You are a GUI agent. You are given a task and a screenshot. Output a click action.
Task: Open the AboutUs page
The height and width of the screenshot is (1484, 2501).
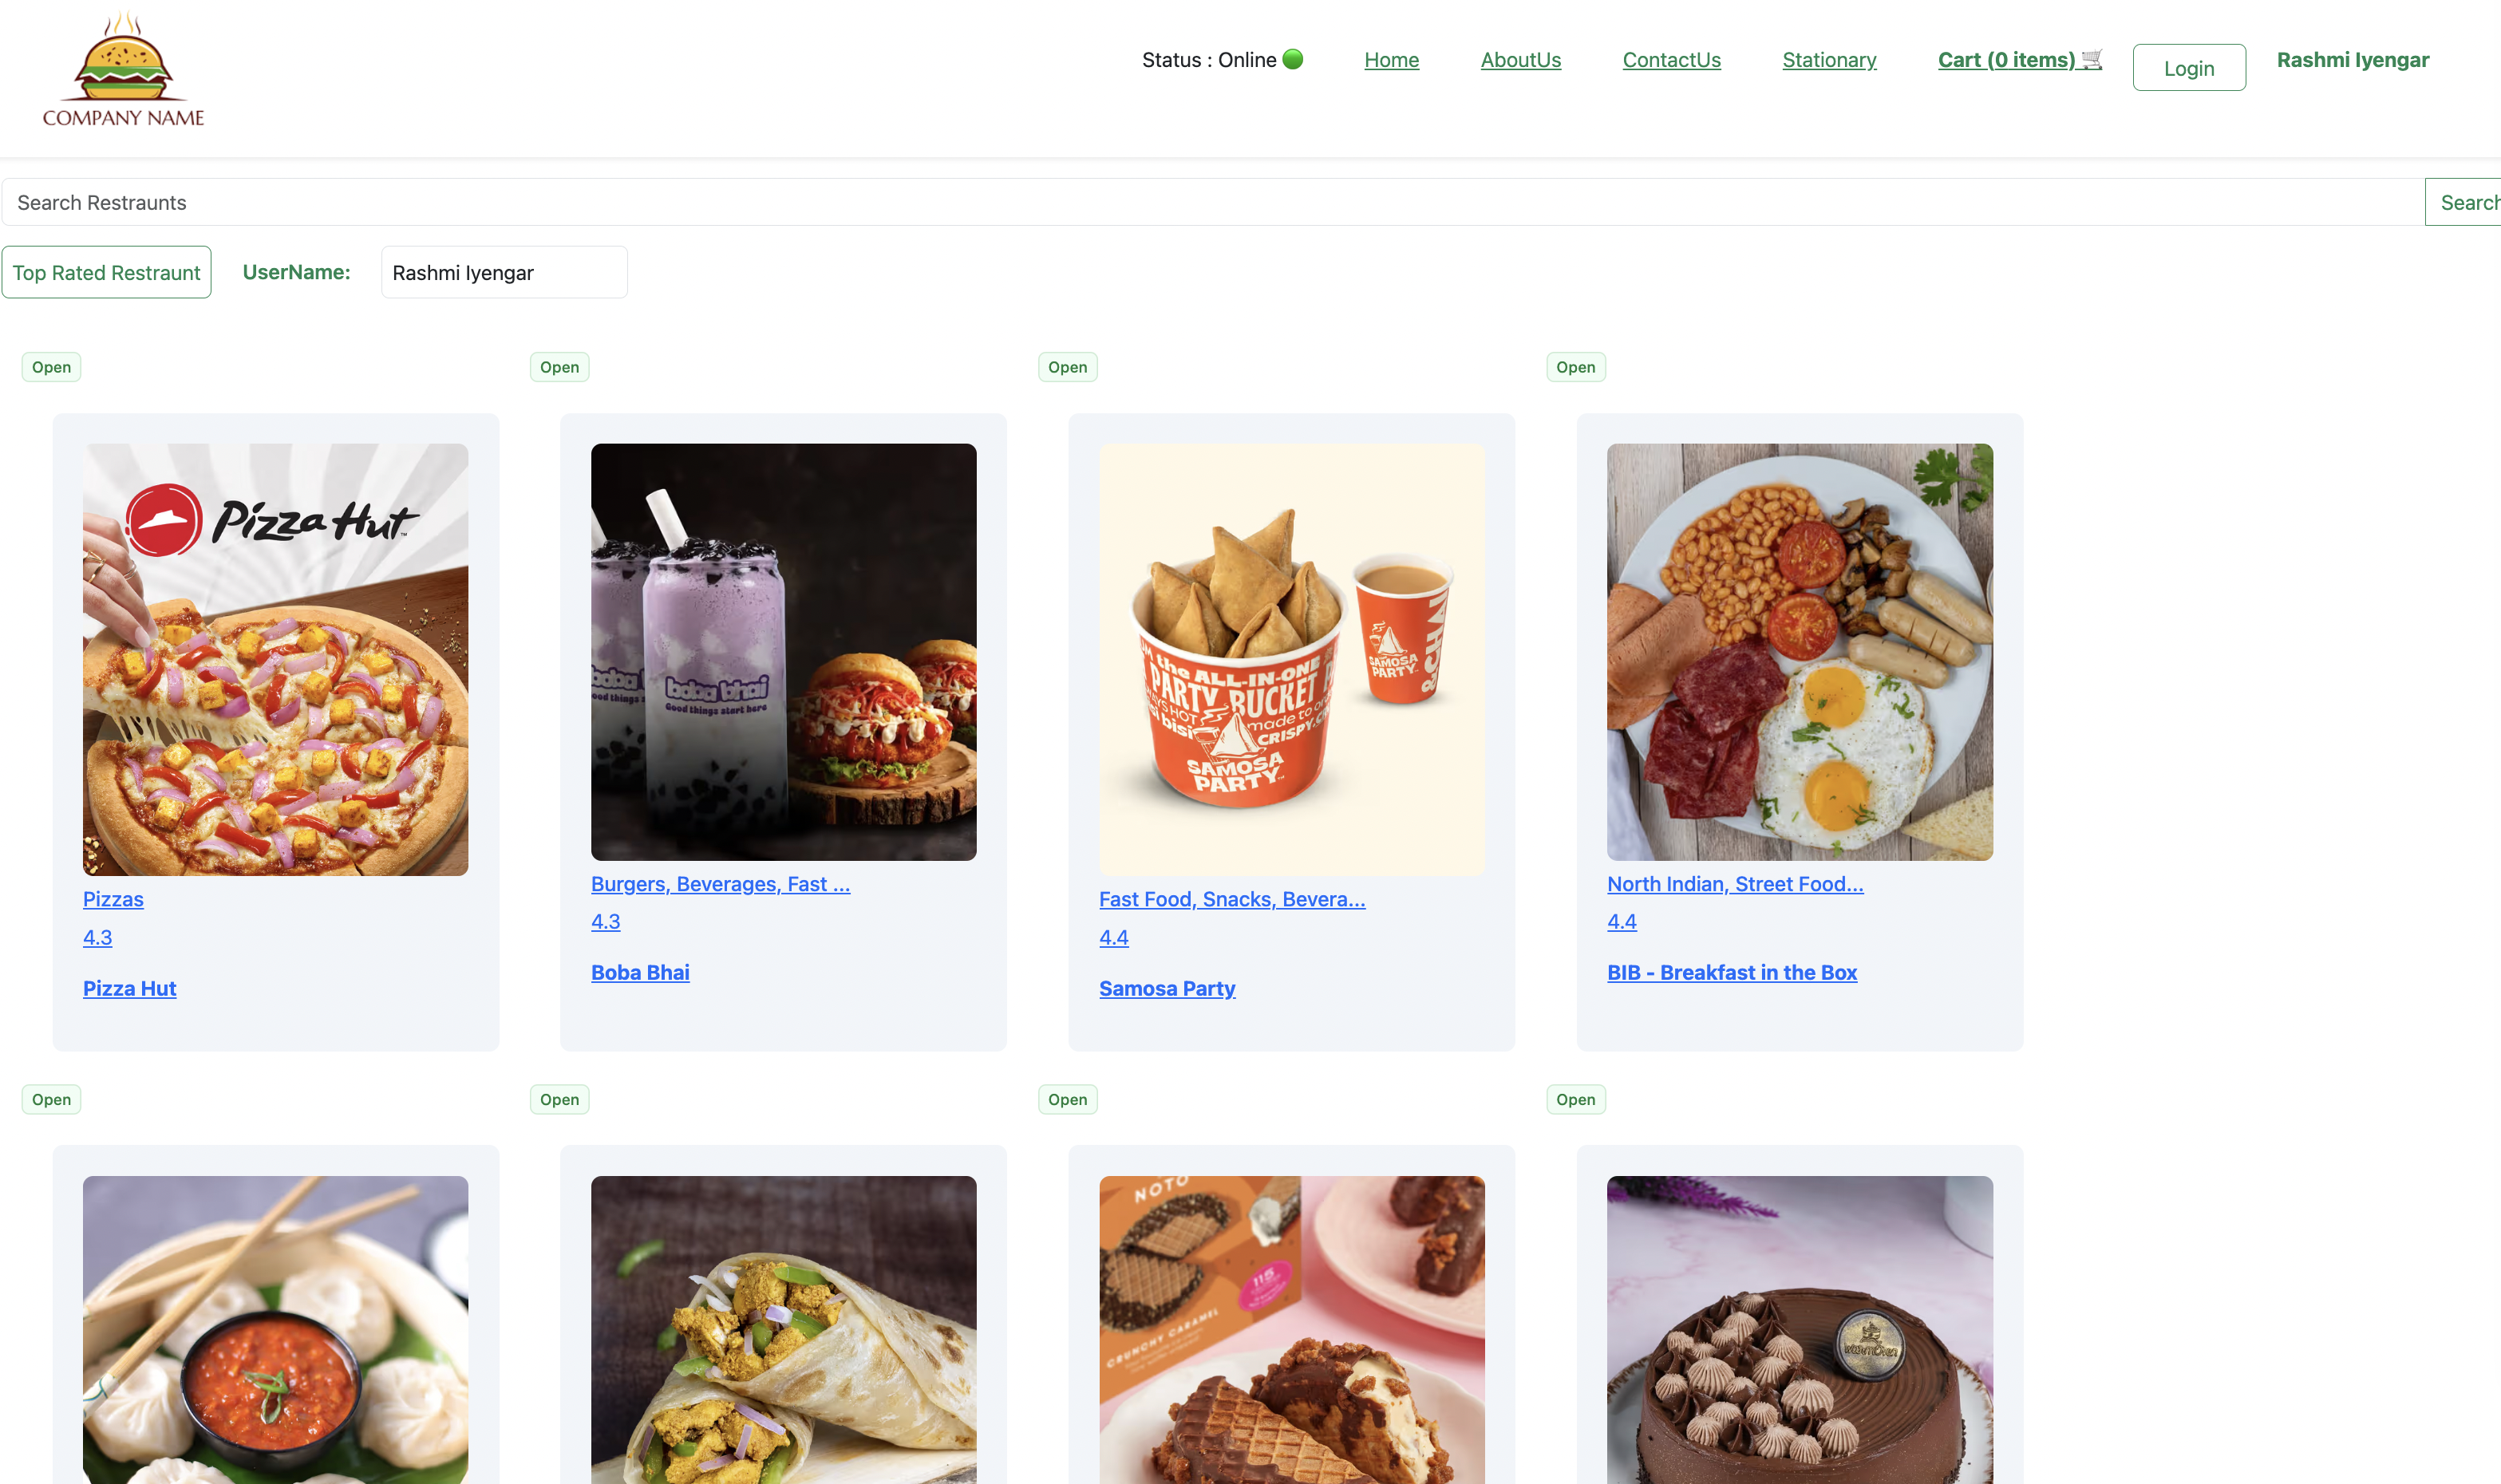click(x=1520, y=60)
